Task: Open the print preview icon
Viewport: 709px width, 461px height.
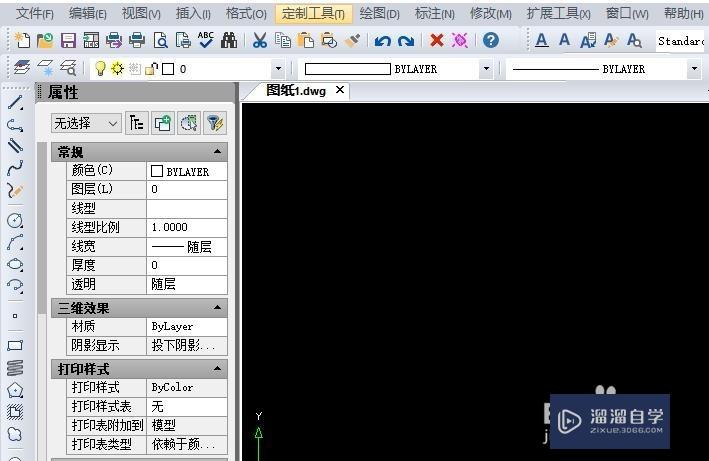Action: click(161, 41)
